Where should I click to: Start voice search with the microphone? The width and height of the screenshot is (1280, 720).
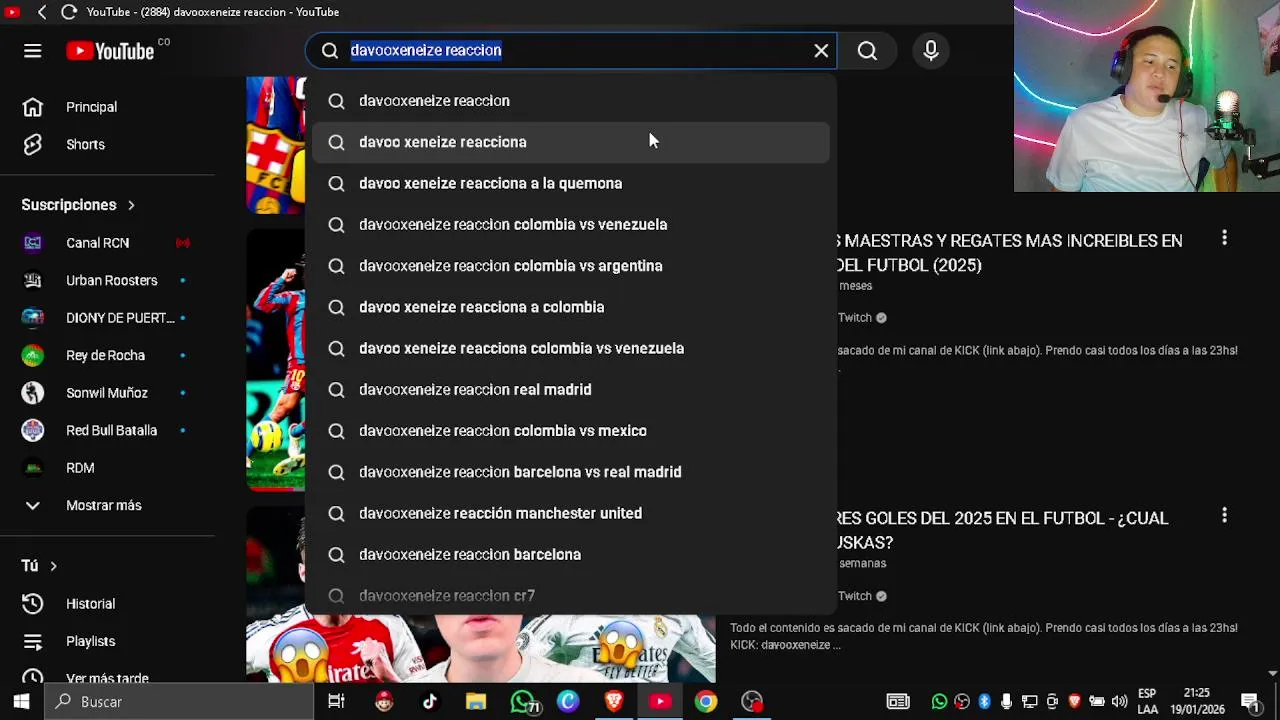pos(931,50)
